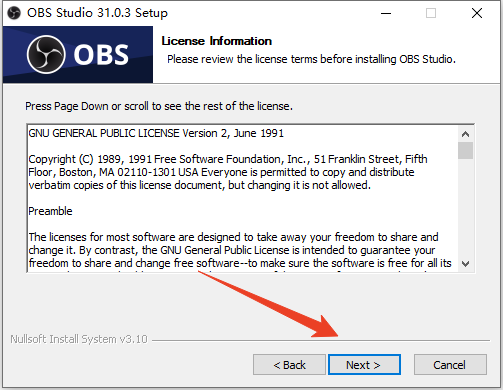The height and width of the screenshot is (390, 503).
Task: Click the Copyright (C) 1989 paragraph
Action: click(x=228, y=172)
